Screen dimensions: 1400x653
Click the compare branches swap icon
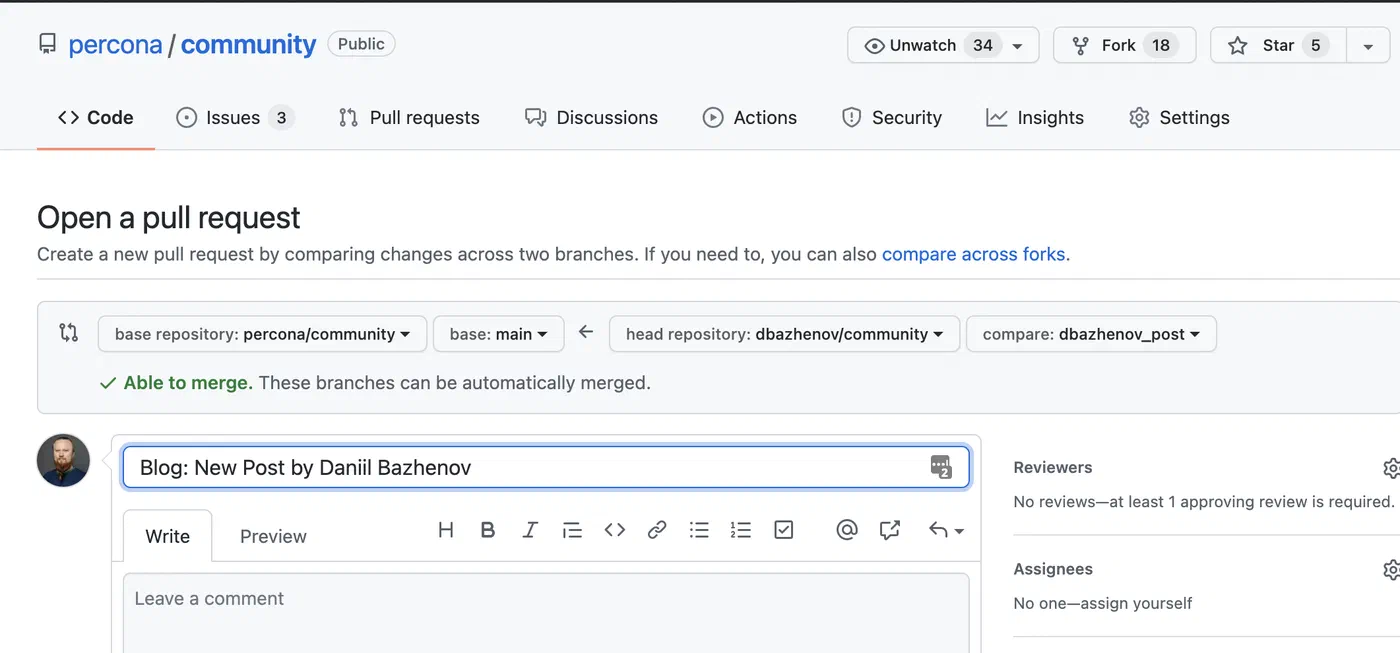click(68, 333)
